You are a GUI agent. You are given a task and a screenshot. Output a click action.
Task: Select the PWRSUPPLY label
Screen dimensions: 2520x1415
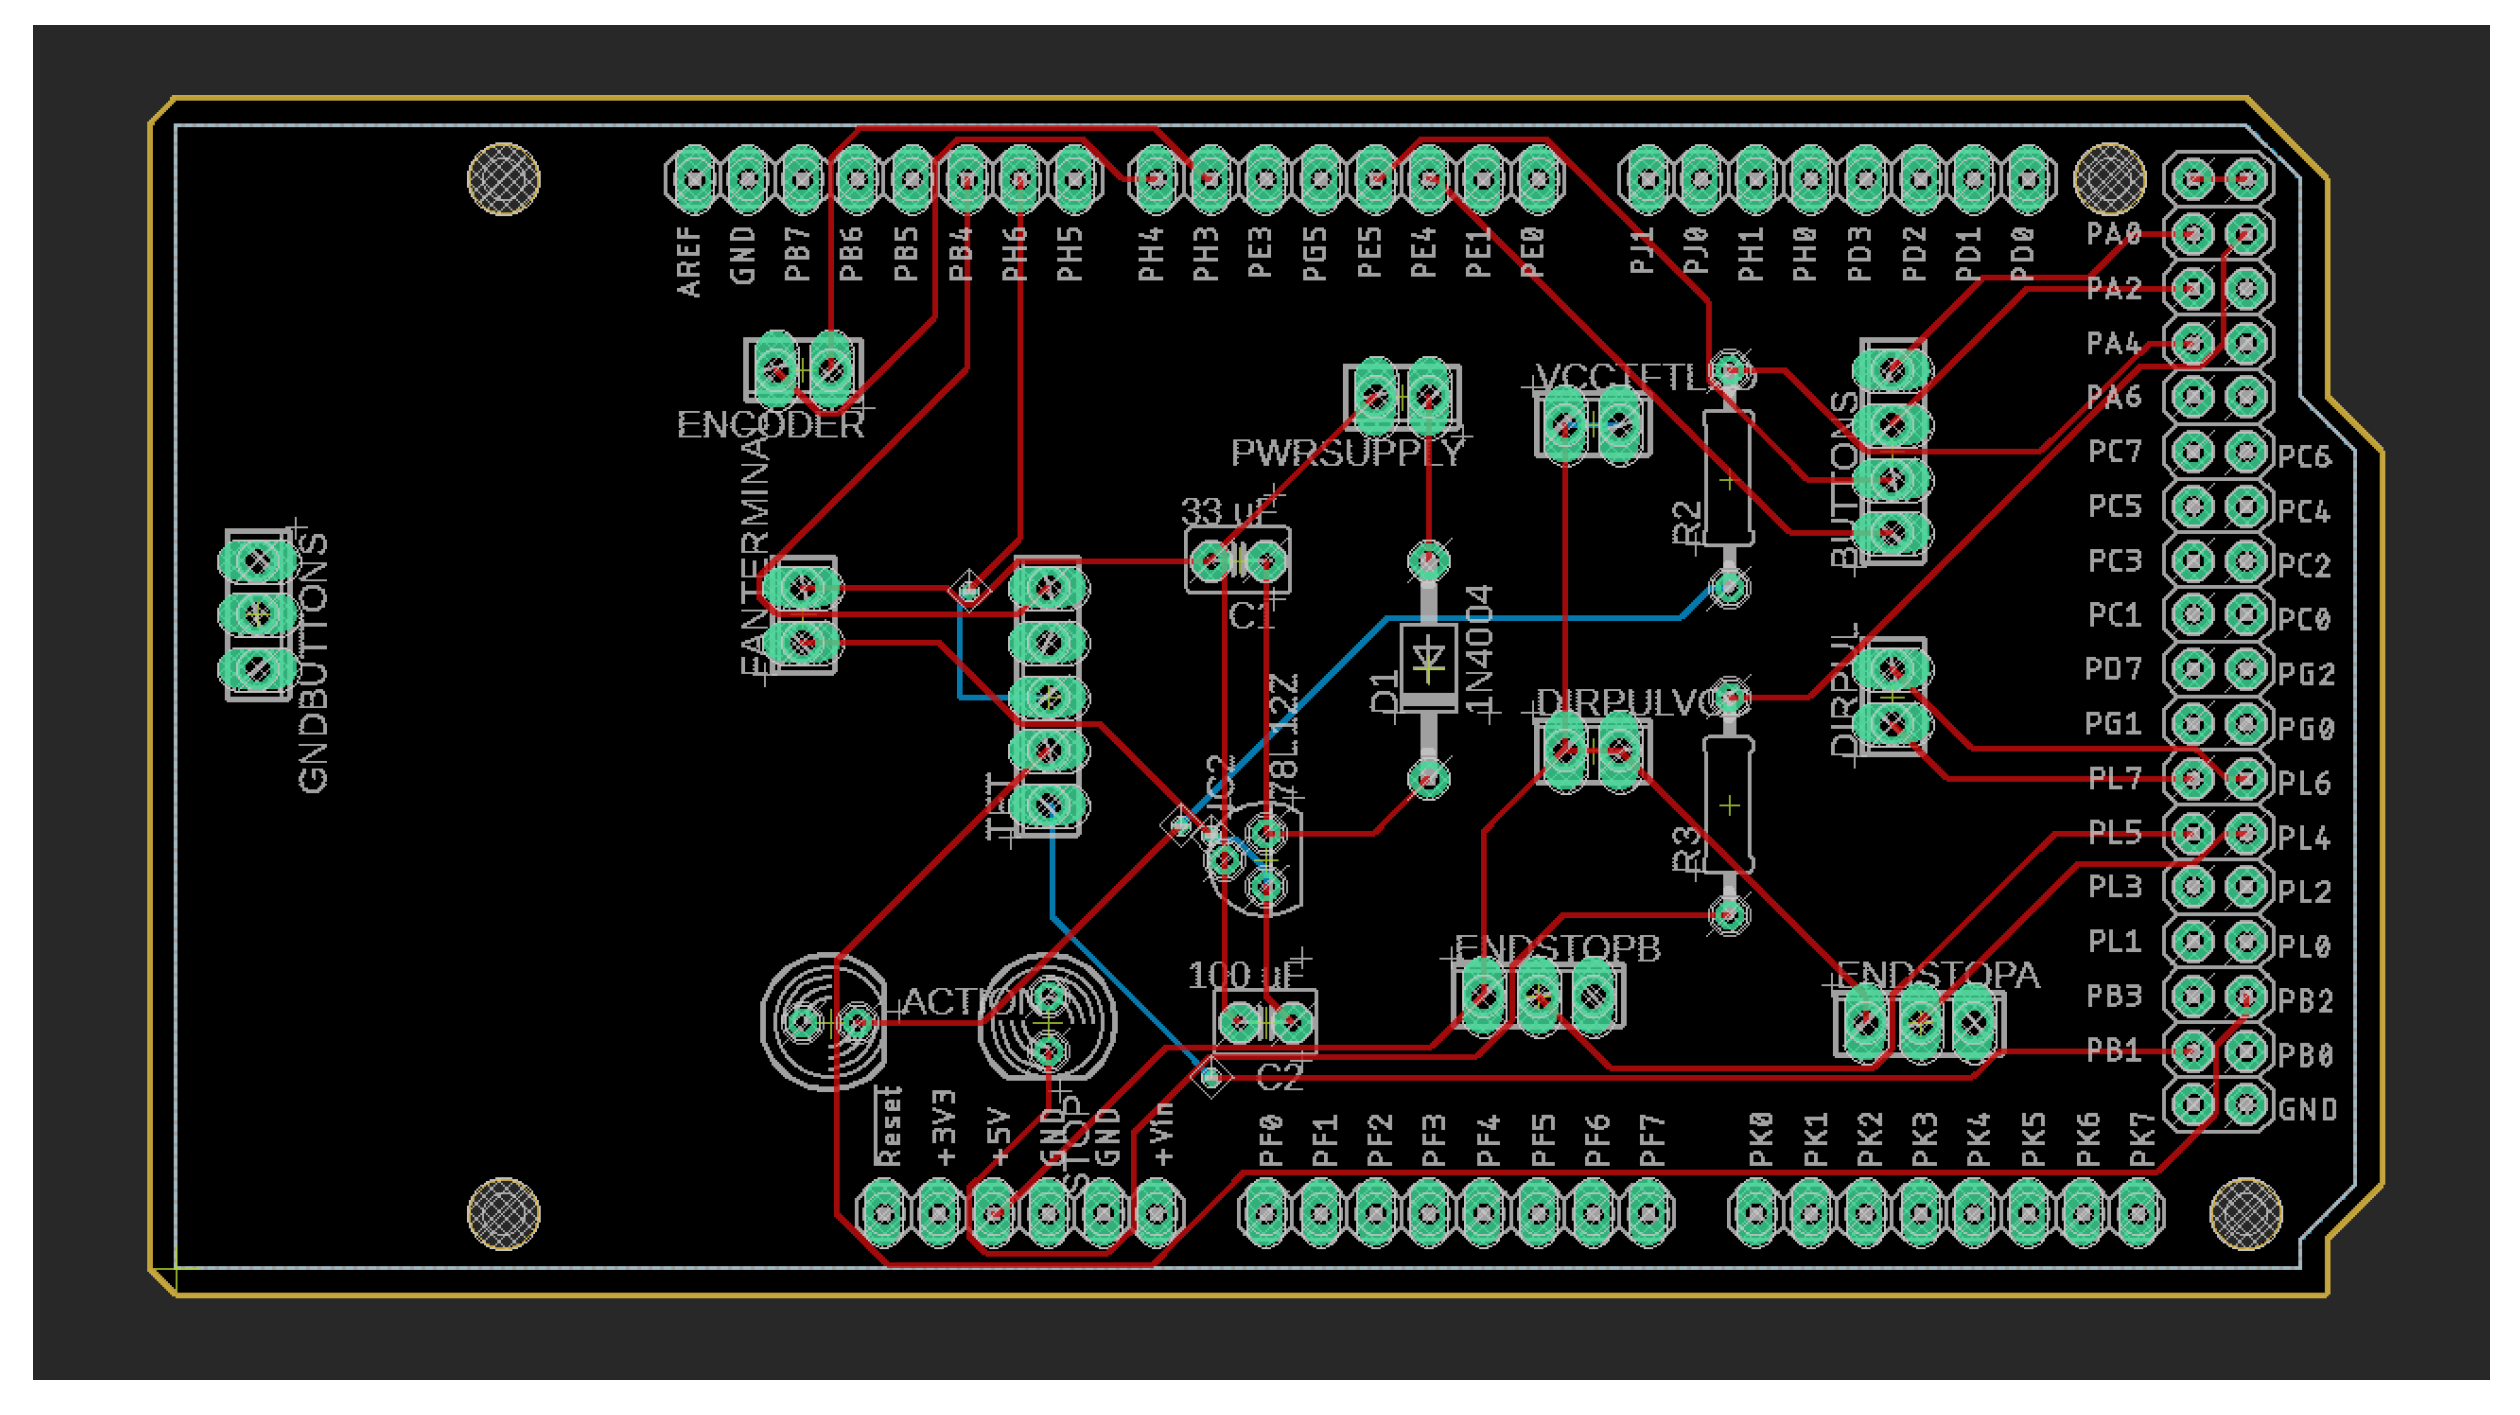coord(1347,453)
